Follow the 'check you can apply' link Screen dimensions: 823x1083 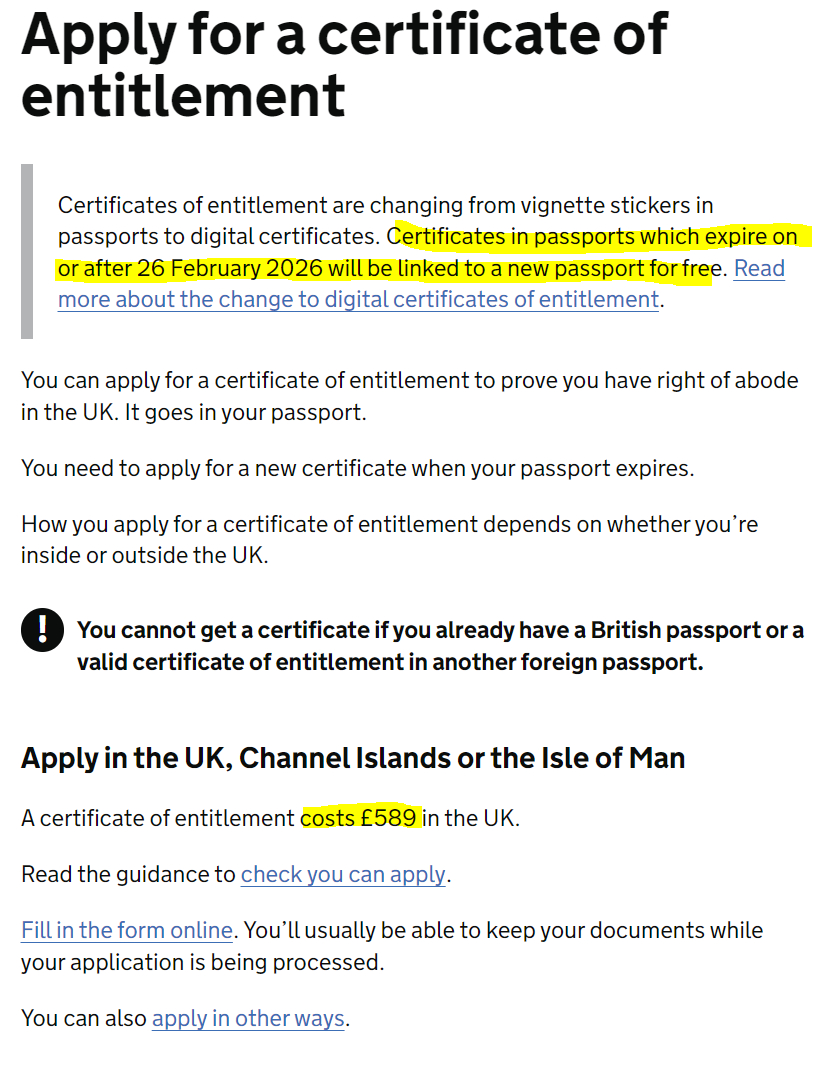[x=343, y=874]
